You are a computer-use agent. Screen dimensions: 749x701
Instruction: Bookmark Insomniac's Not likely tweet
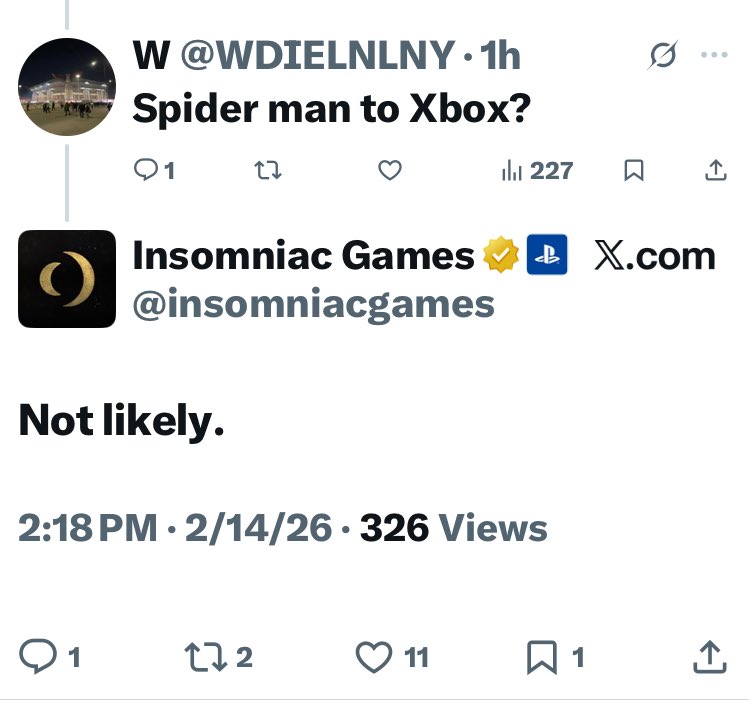(541, 656)
